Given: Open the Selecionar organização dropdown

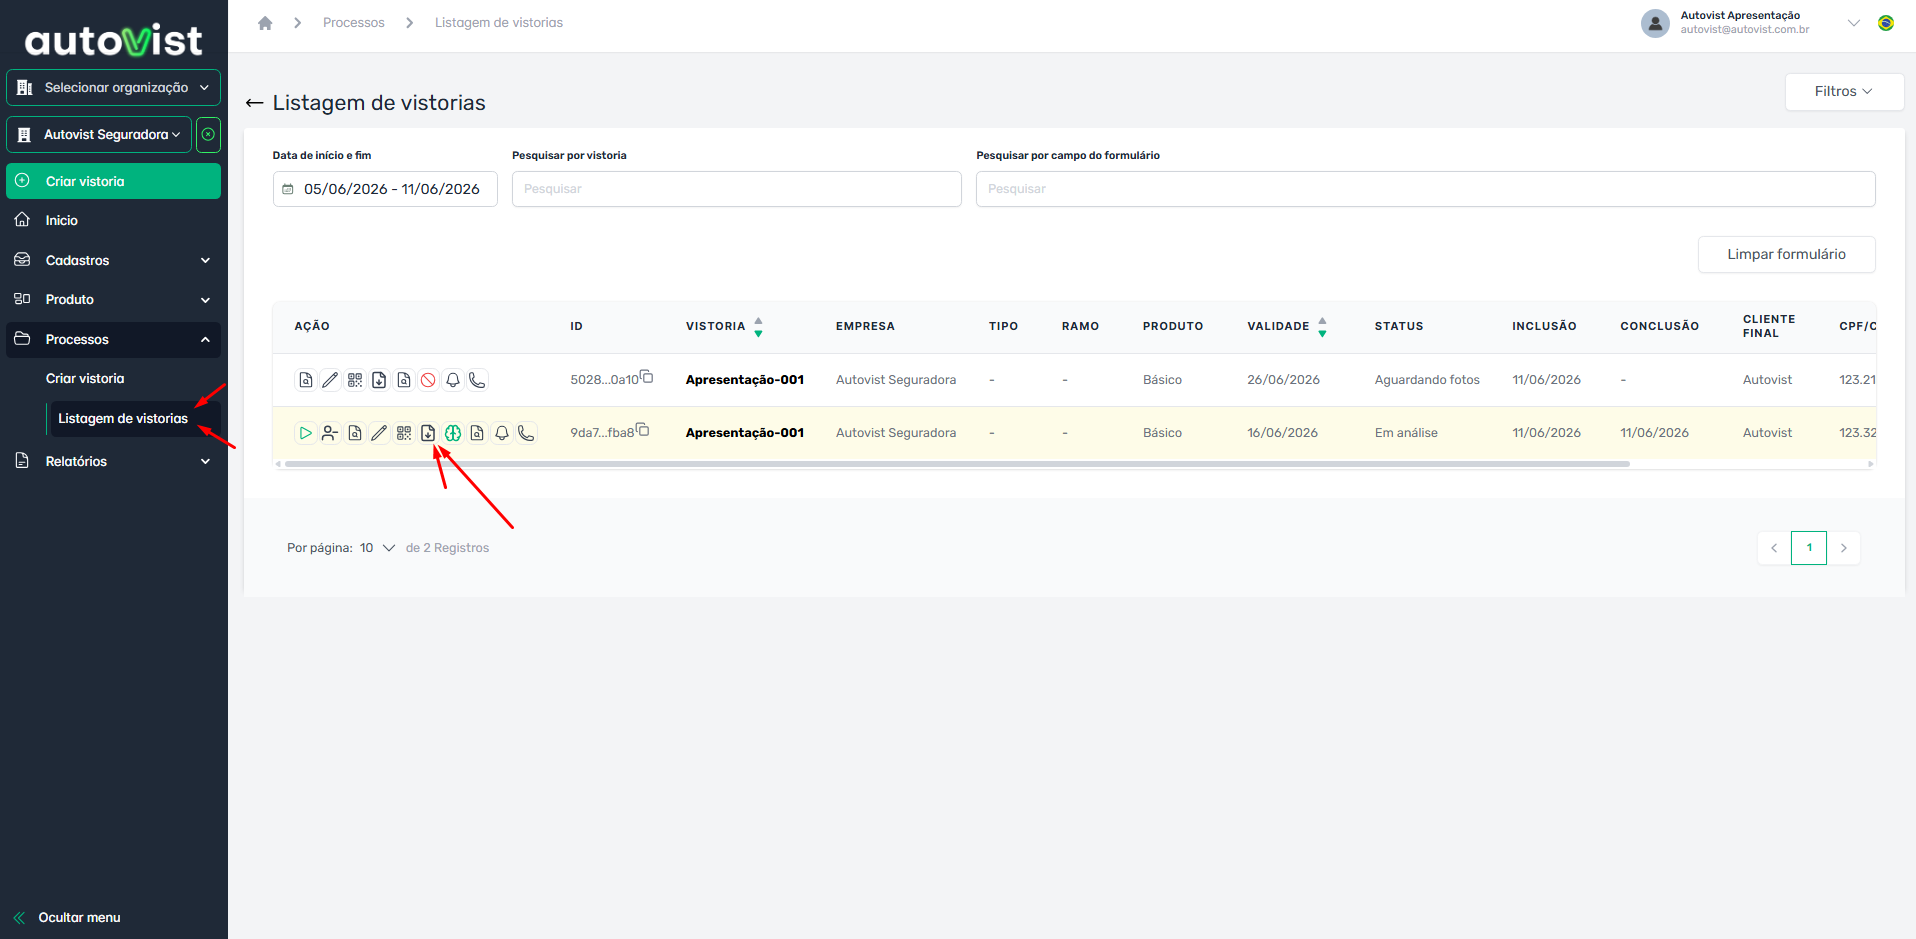Looking at the screenshot, I should [x=113, y=88].
